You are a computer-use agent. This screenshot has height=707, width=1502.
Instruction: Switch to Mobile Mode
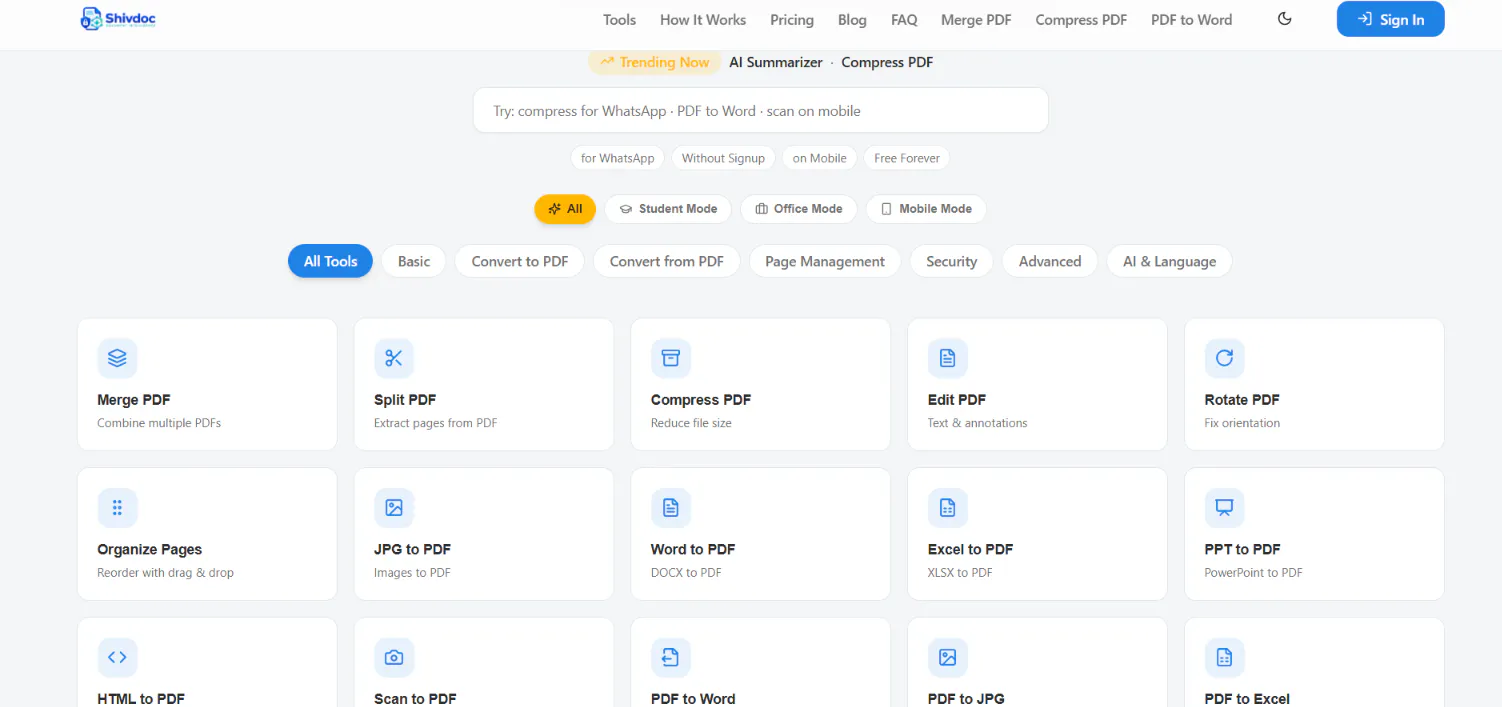click(926, 209)
